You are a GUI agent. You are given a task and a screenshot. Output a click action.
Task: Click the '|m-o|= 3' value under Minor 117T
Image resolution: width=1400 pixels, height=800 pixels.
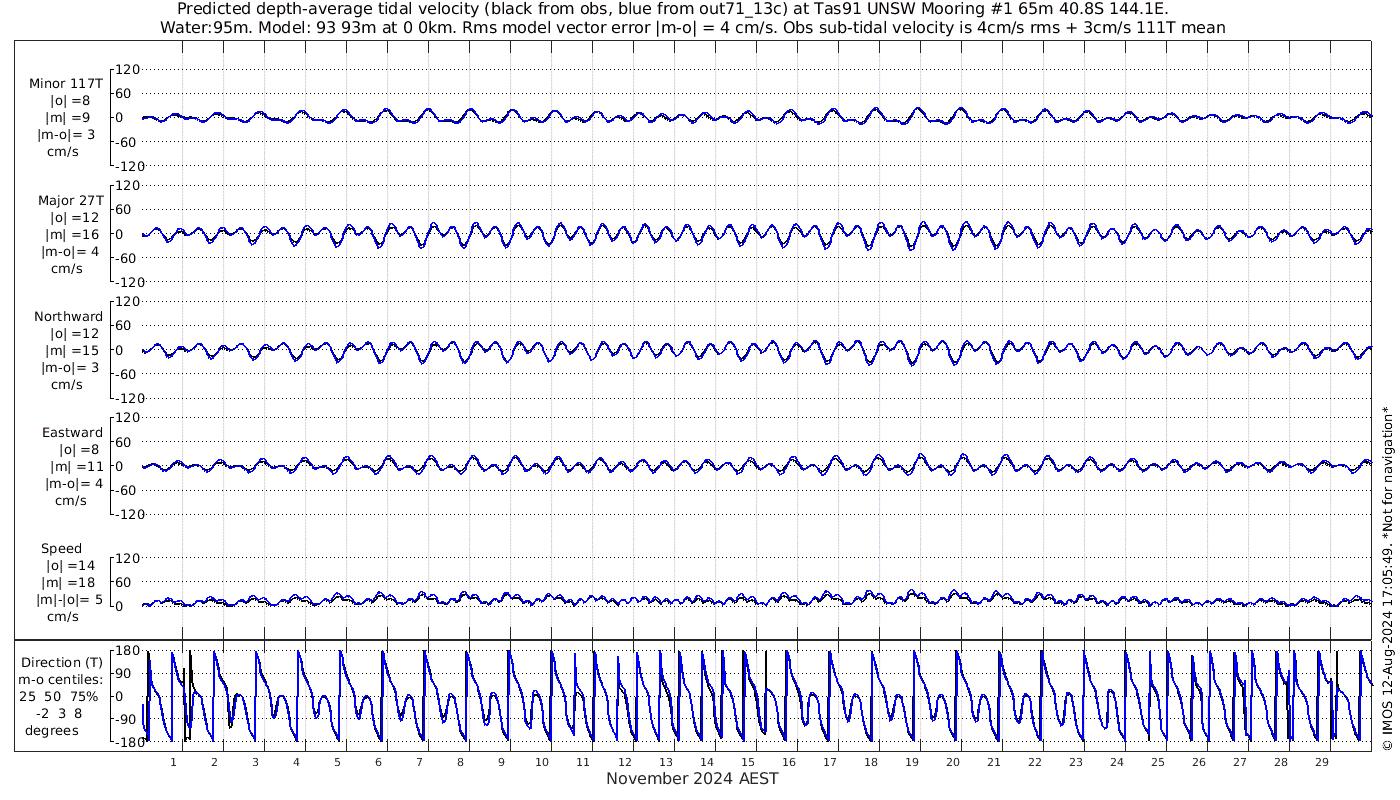tap(67, 135)
